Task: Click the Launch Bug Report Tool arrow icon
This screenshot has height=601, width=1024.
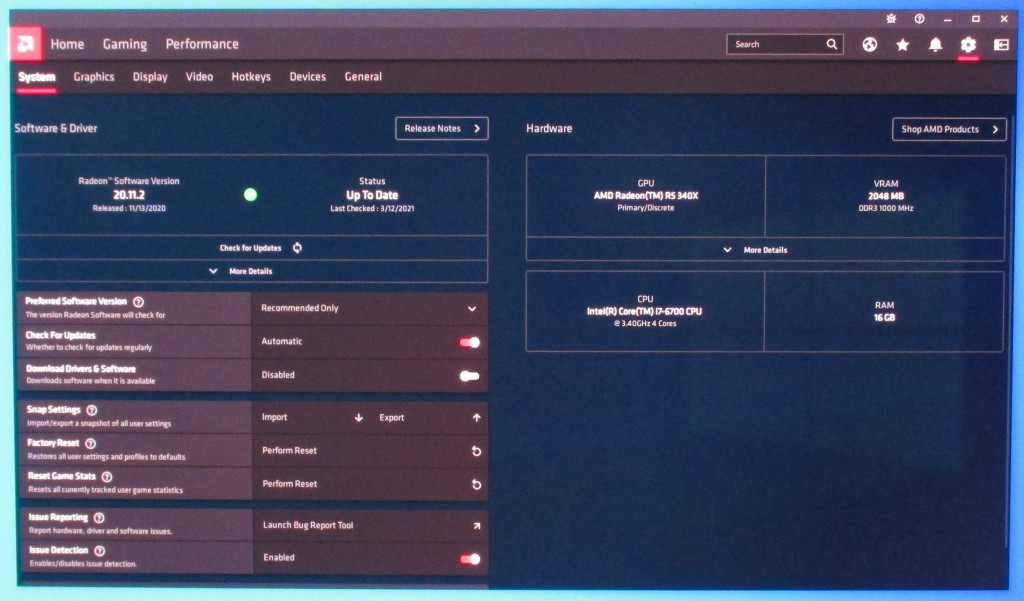Action: tap(477, 525)
